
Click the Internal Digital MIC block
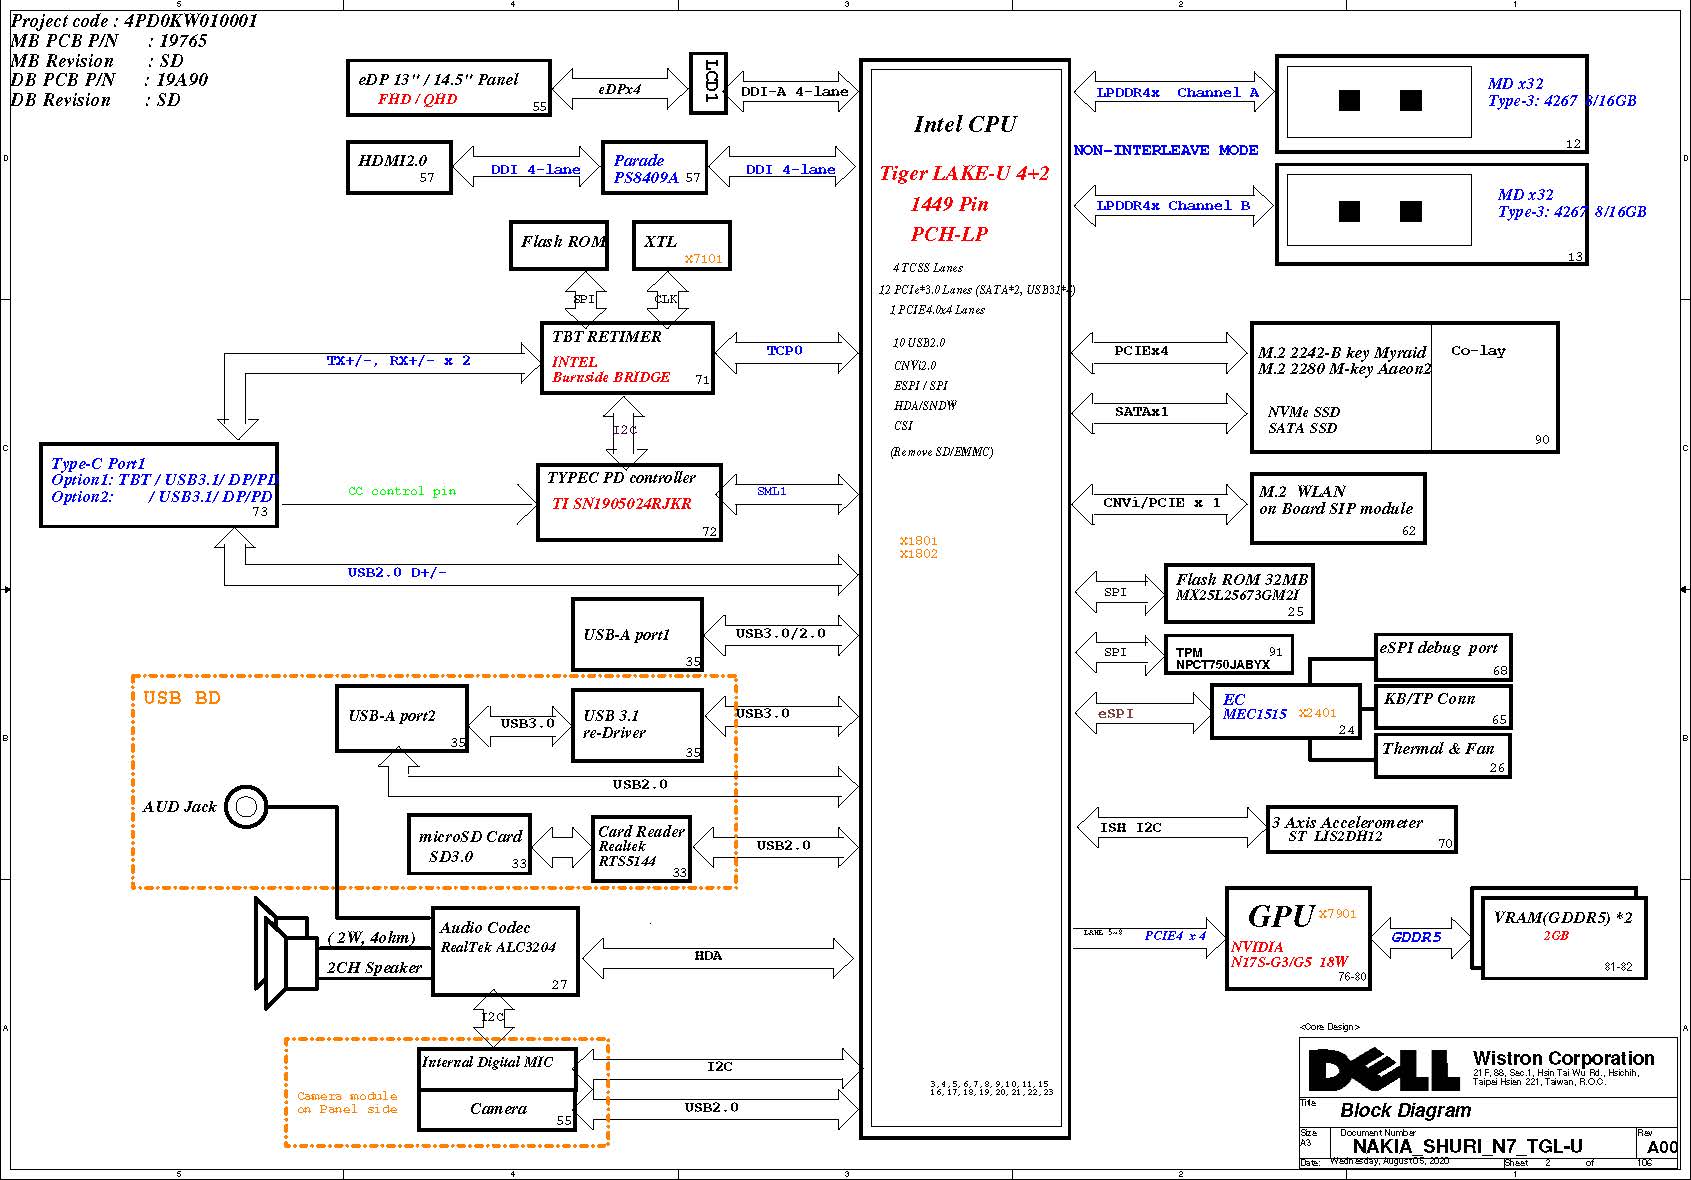tap(498, 1068)
